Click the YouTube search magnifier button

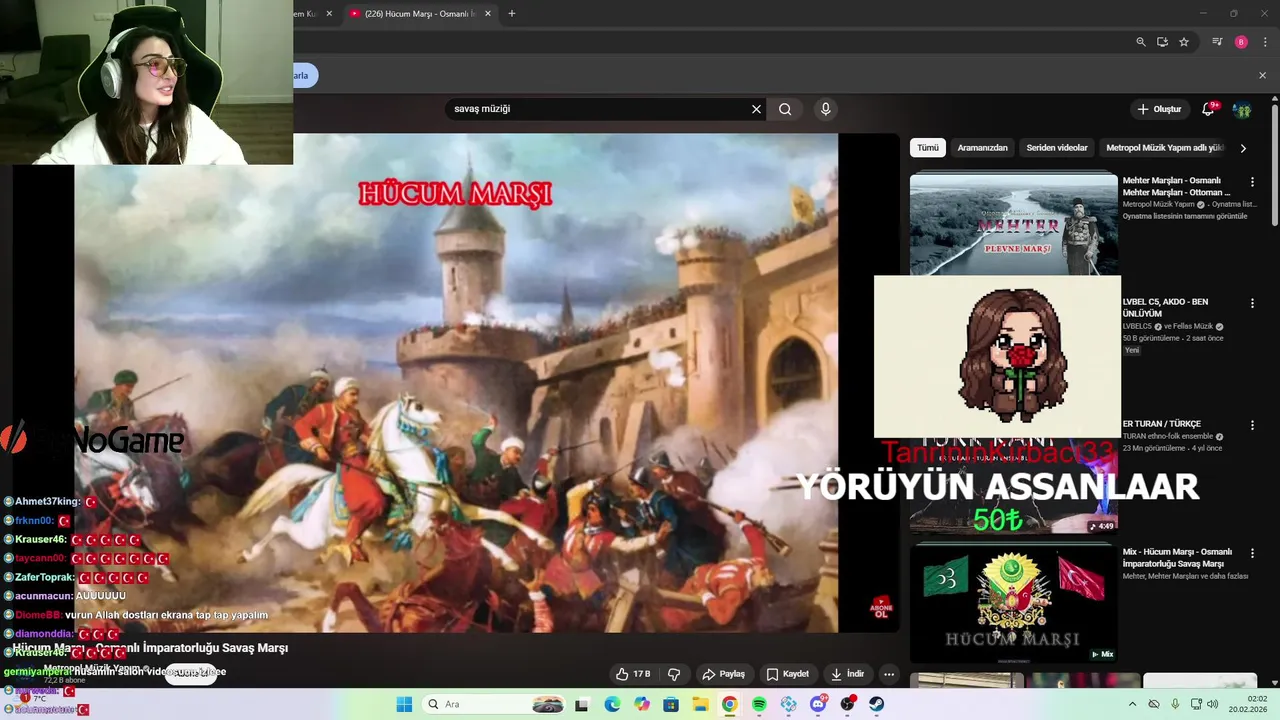click(785, 109)
